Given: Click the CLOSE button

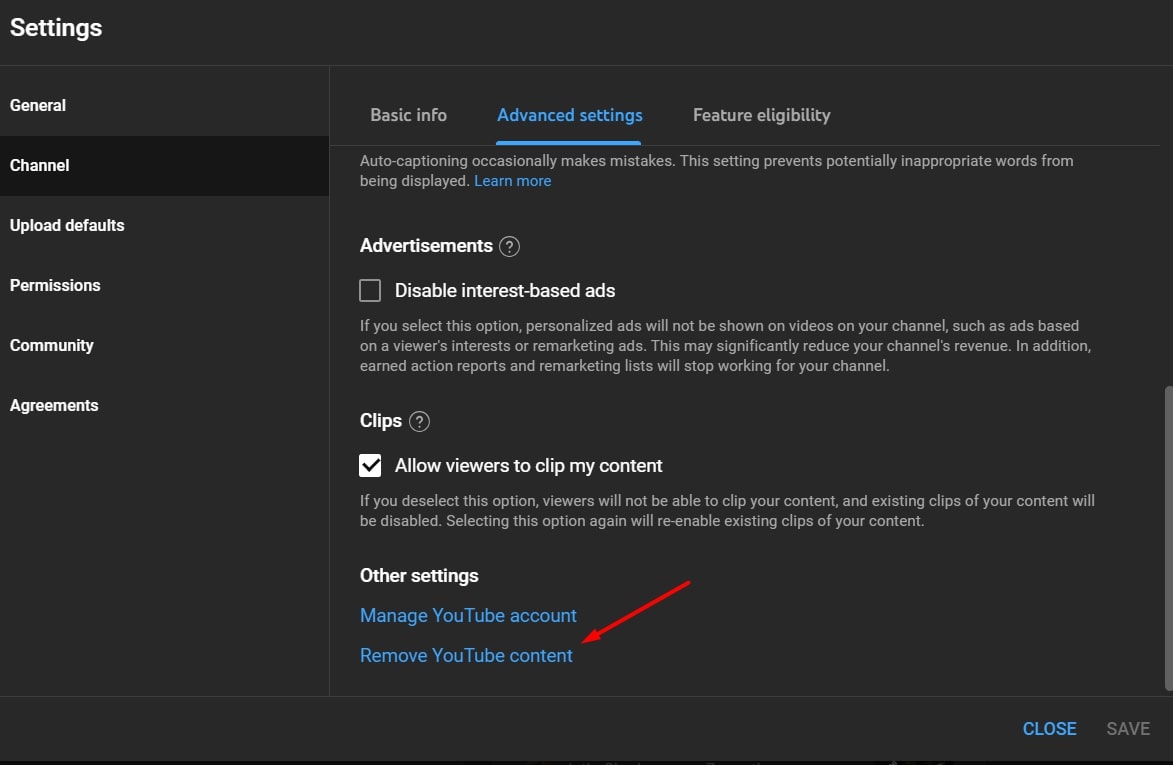Looking at the screenshot, I should point(1050,728).
